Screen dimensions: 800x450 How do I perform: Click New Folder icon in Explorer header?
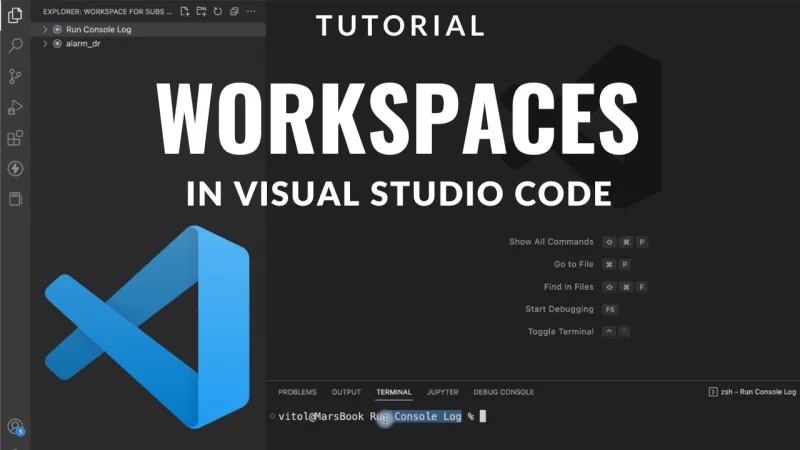pyautogui.click(x=202, y=11)
